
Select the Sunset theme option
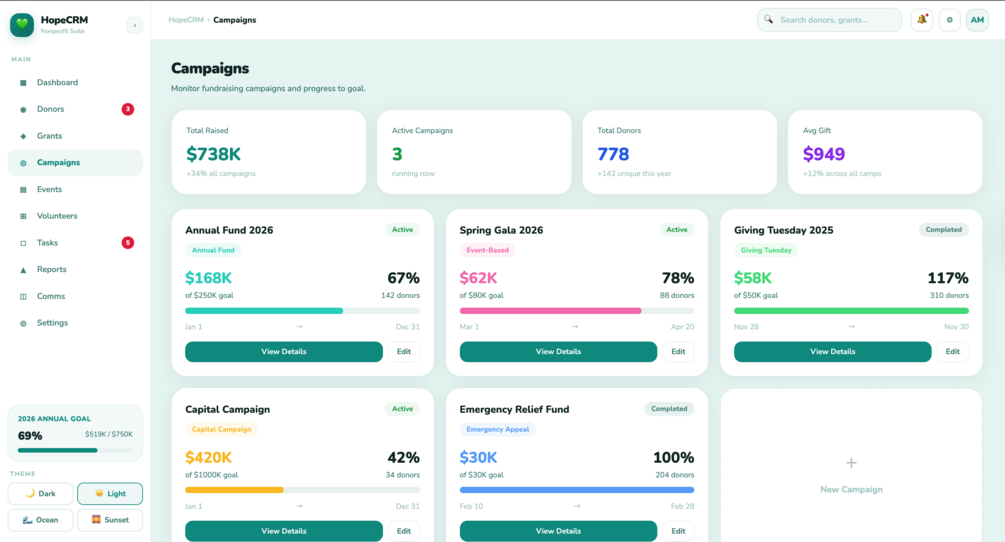point(110,520)
